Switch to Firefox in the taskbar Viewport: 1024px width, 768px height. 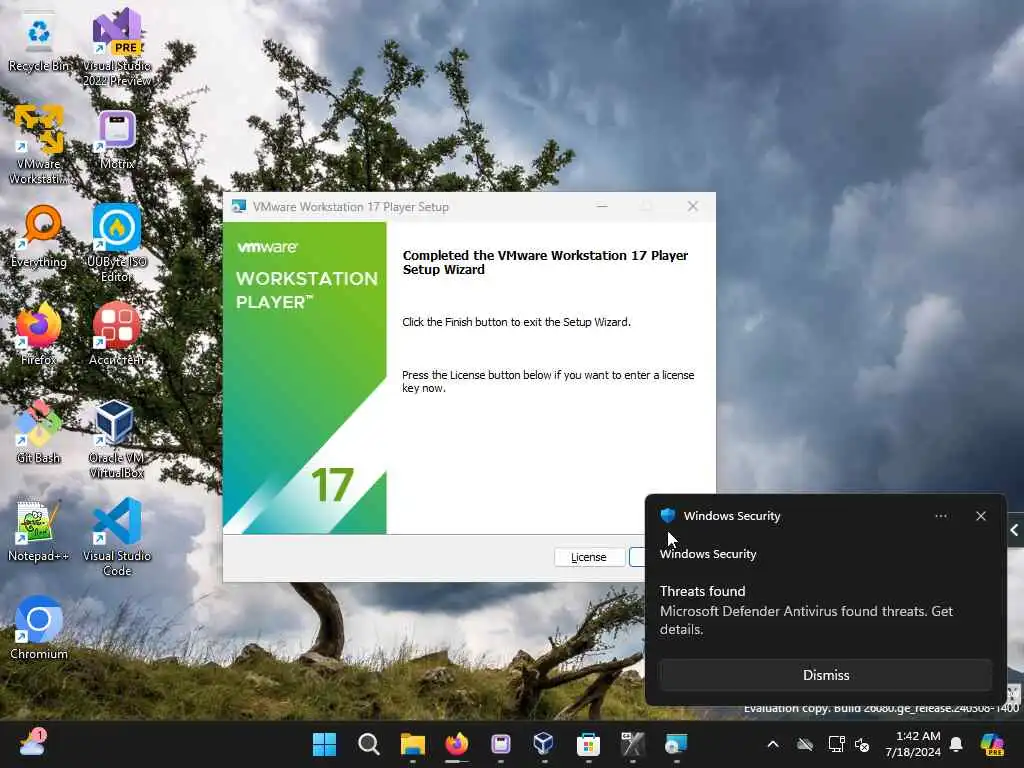pyautogui.click(x=456, y=744)
